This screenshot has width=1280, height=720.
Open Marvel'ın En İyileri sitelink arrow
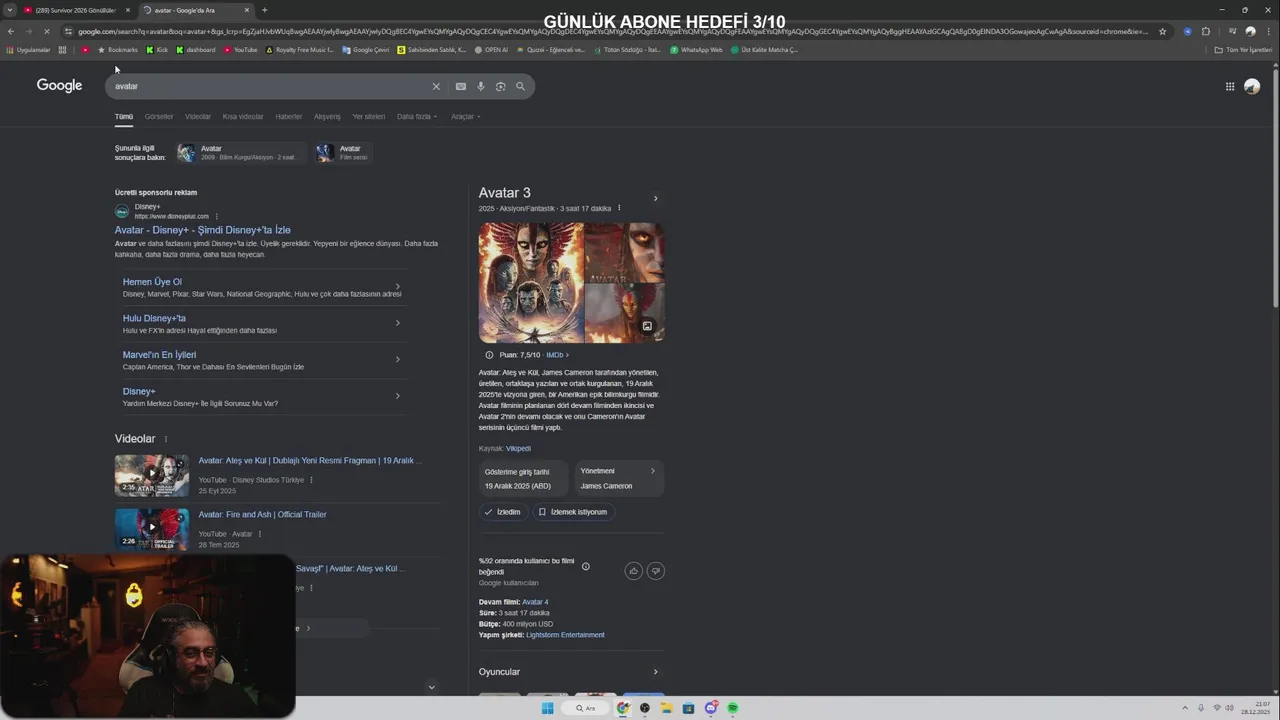click(398, 359)
